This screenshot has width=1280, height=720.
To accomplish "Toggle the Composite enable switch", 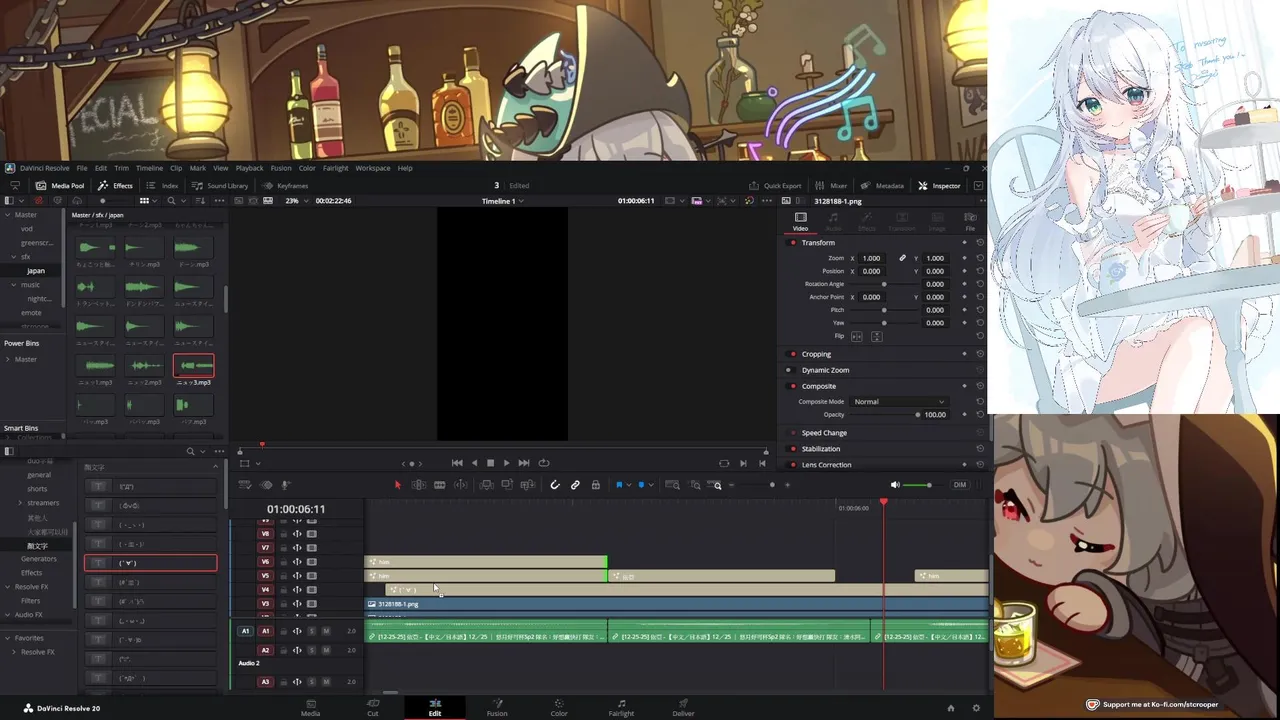I will pyautogui.click(x=793, y=386).
